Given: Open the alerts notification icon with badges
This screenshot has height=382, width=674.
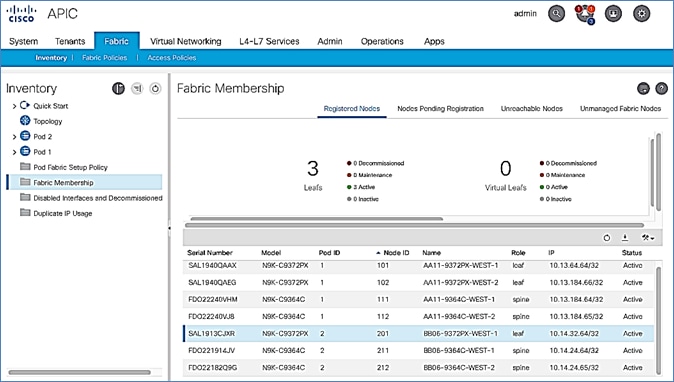Looking at the screenshot, I should [585, 14].
